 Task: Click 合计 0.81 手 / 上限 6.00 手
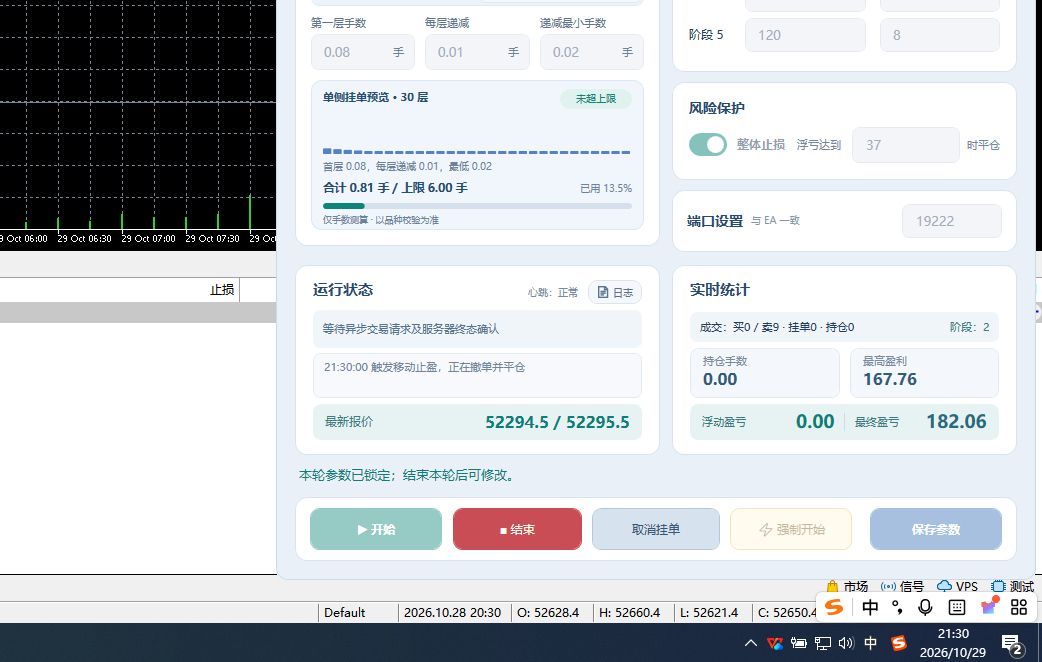[x=395, y=187]
